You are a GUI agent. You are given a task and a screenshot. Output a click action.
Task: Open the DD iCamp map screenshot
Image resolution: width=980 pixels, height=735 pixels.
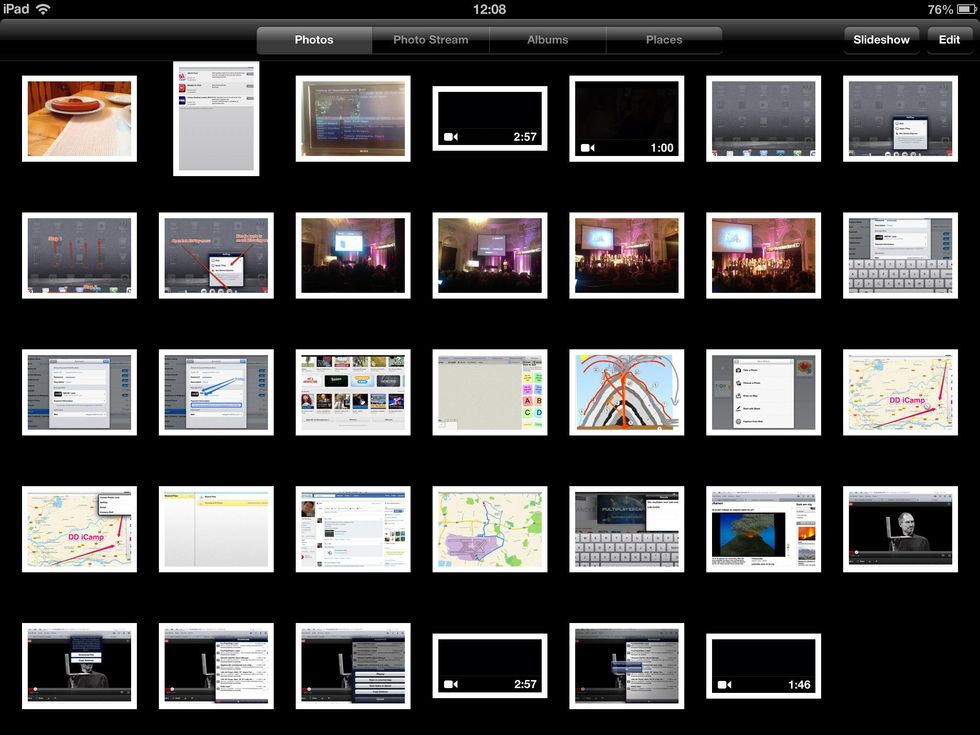click(x=900, y=392)
